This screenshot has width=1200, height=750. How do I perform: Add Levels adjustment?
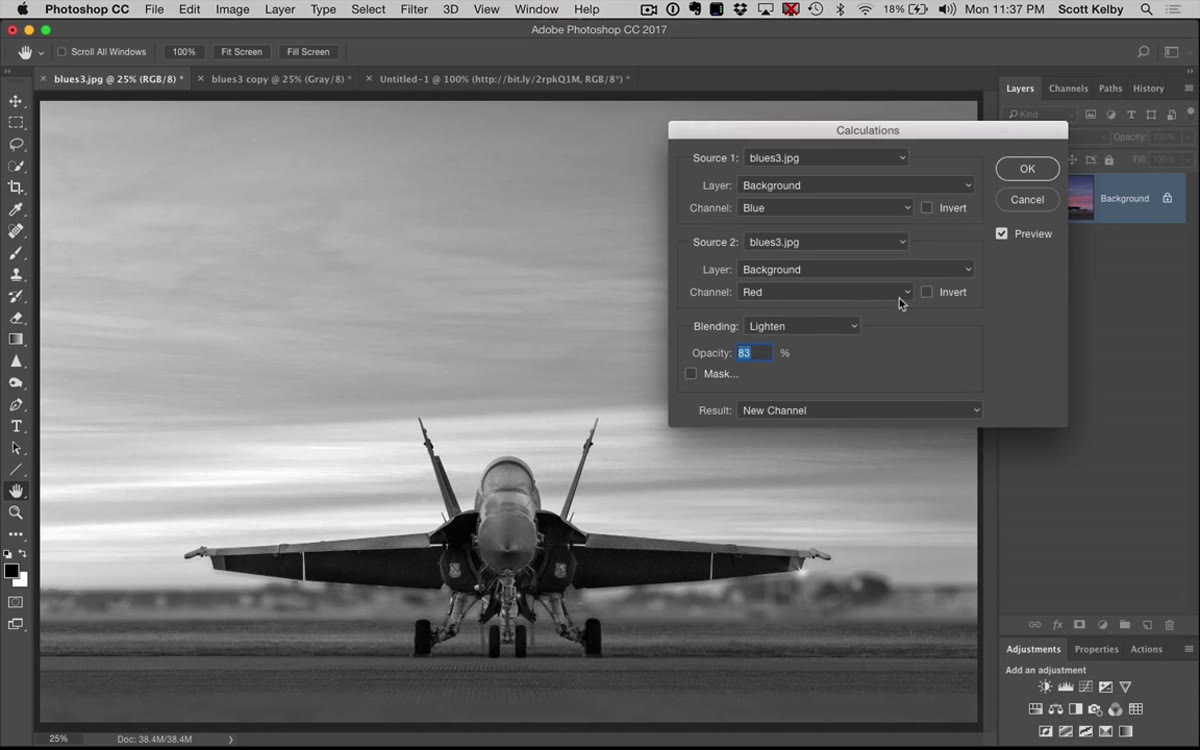click(1065, 687)
